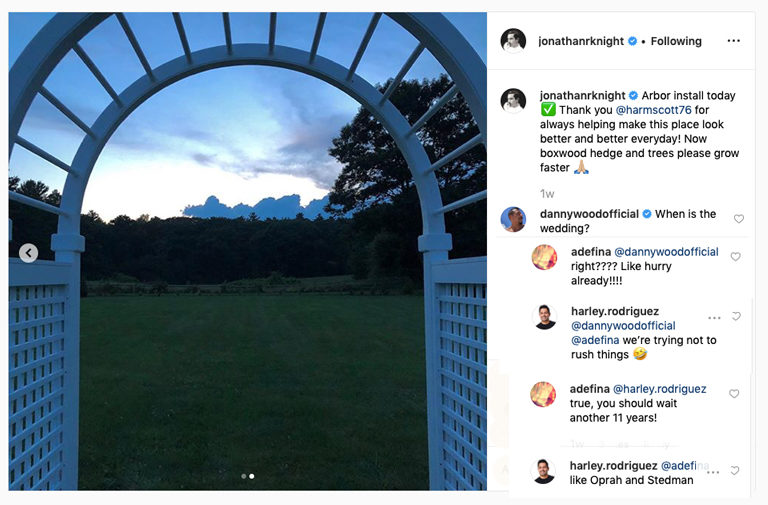Image resolution: width=768 pixels, height=505 pixels.
Task: Open options for harley.rodriguez's "rush things" comment
Action: click(x=714, y=318)
